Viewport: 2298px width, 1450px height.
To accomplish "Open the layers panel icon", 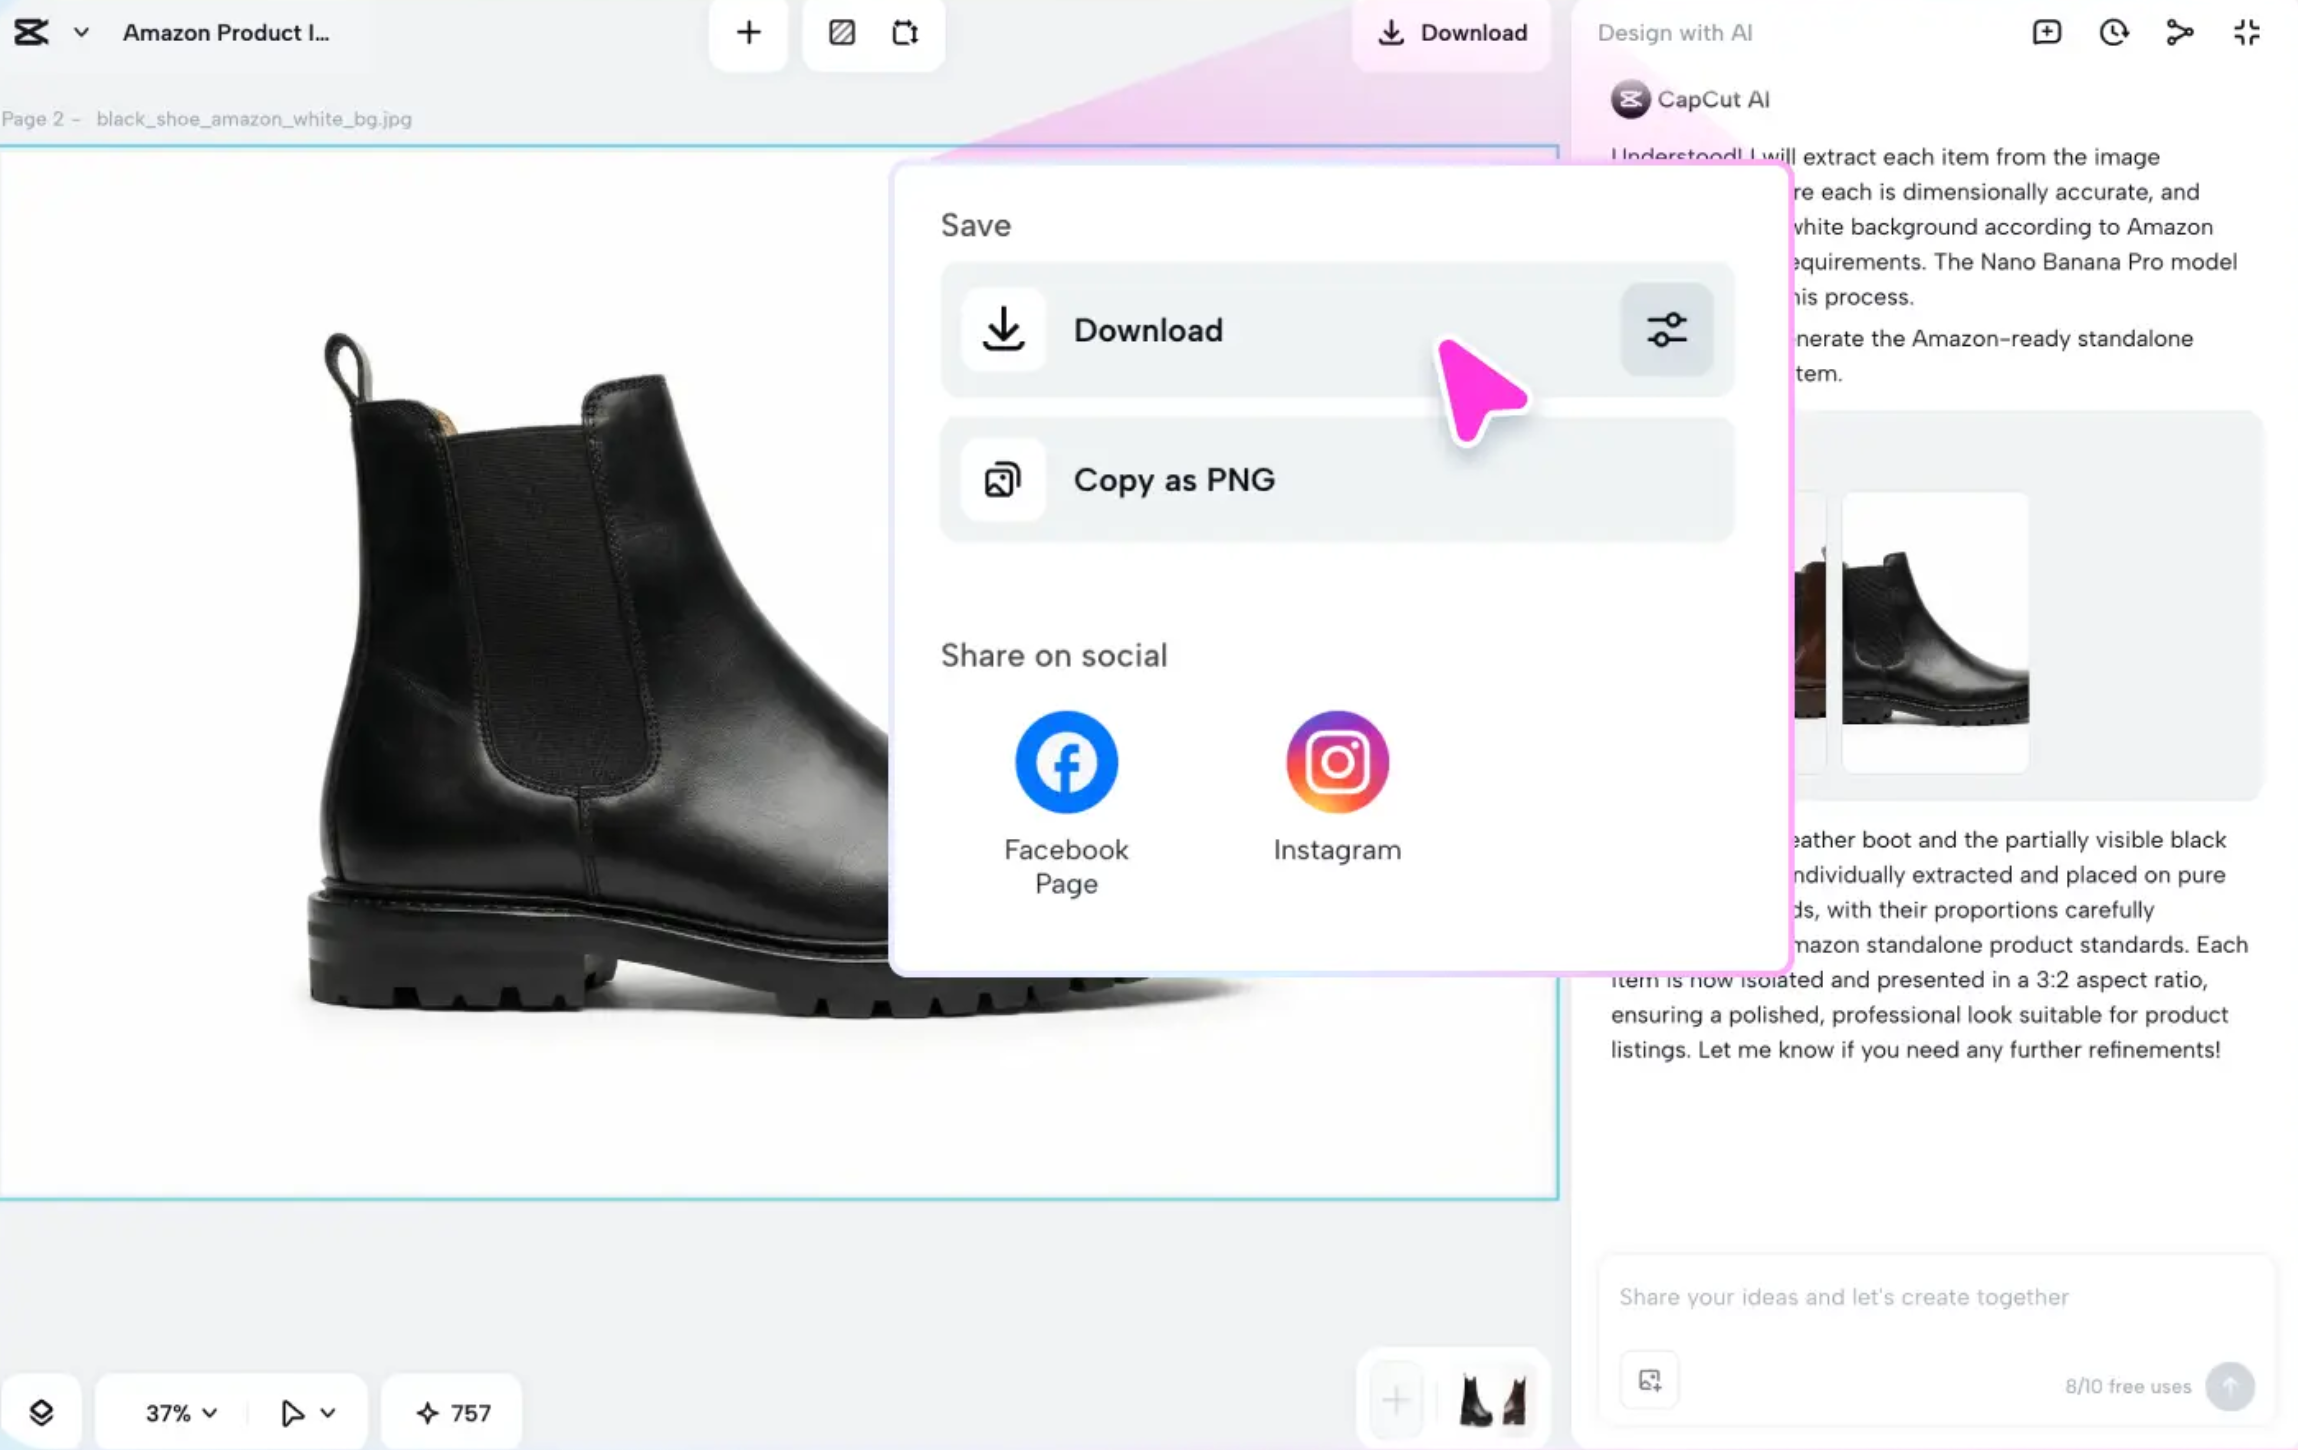I will click(41, 1412).
